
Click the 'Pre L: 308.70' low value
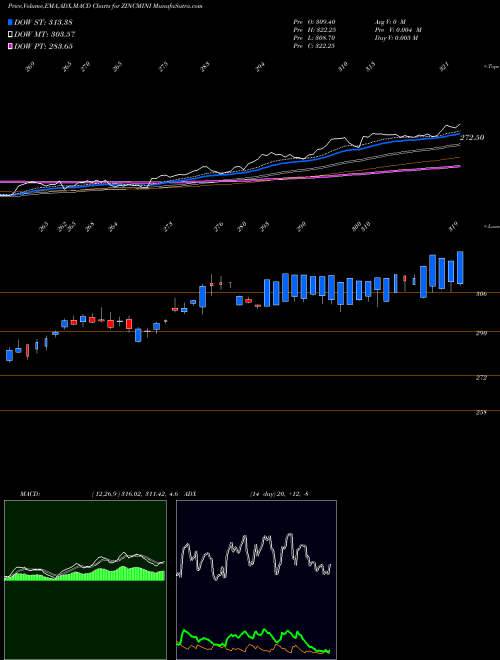coord(314,38)
